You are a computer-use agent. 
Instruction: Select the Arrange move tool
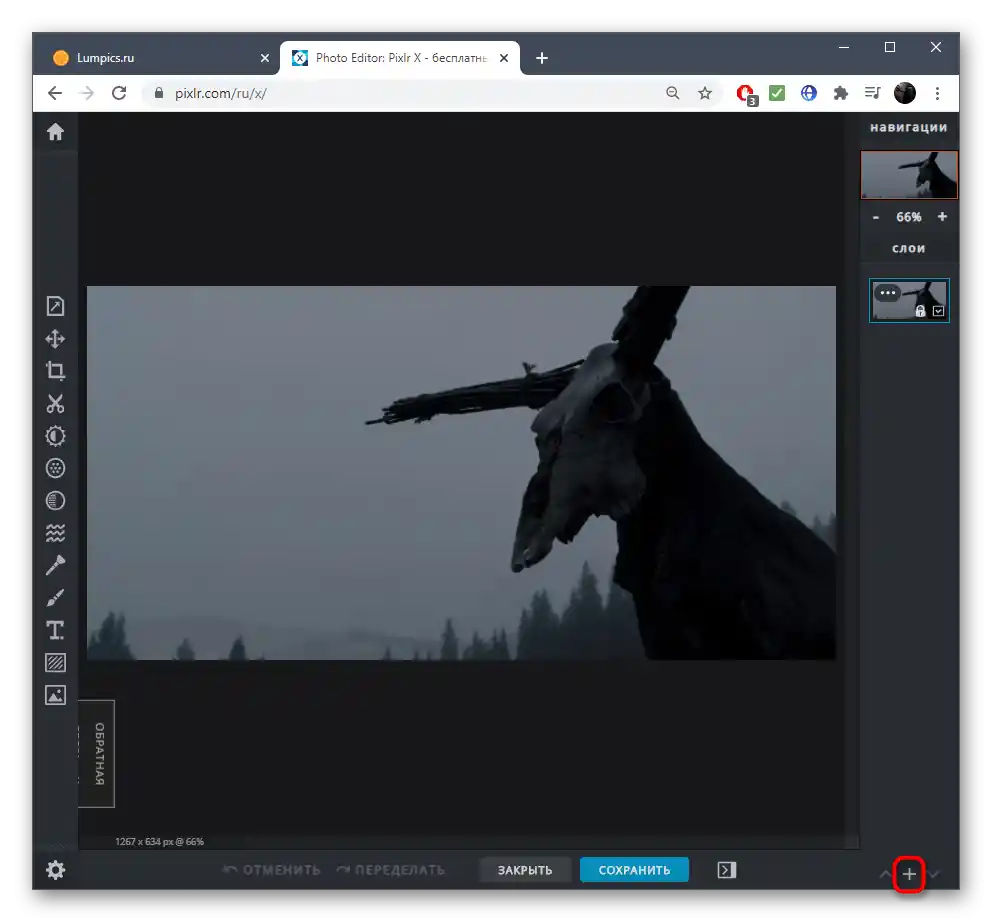(x=55, y=339)
